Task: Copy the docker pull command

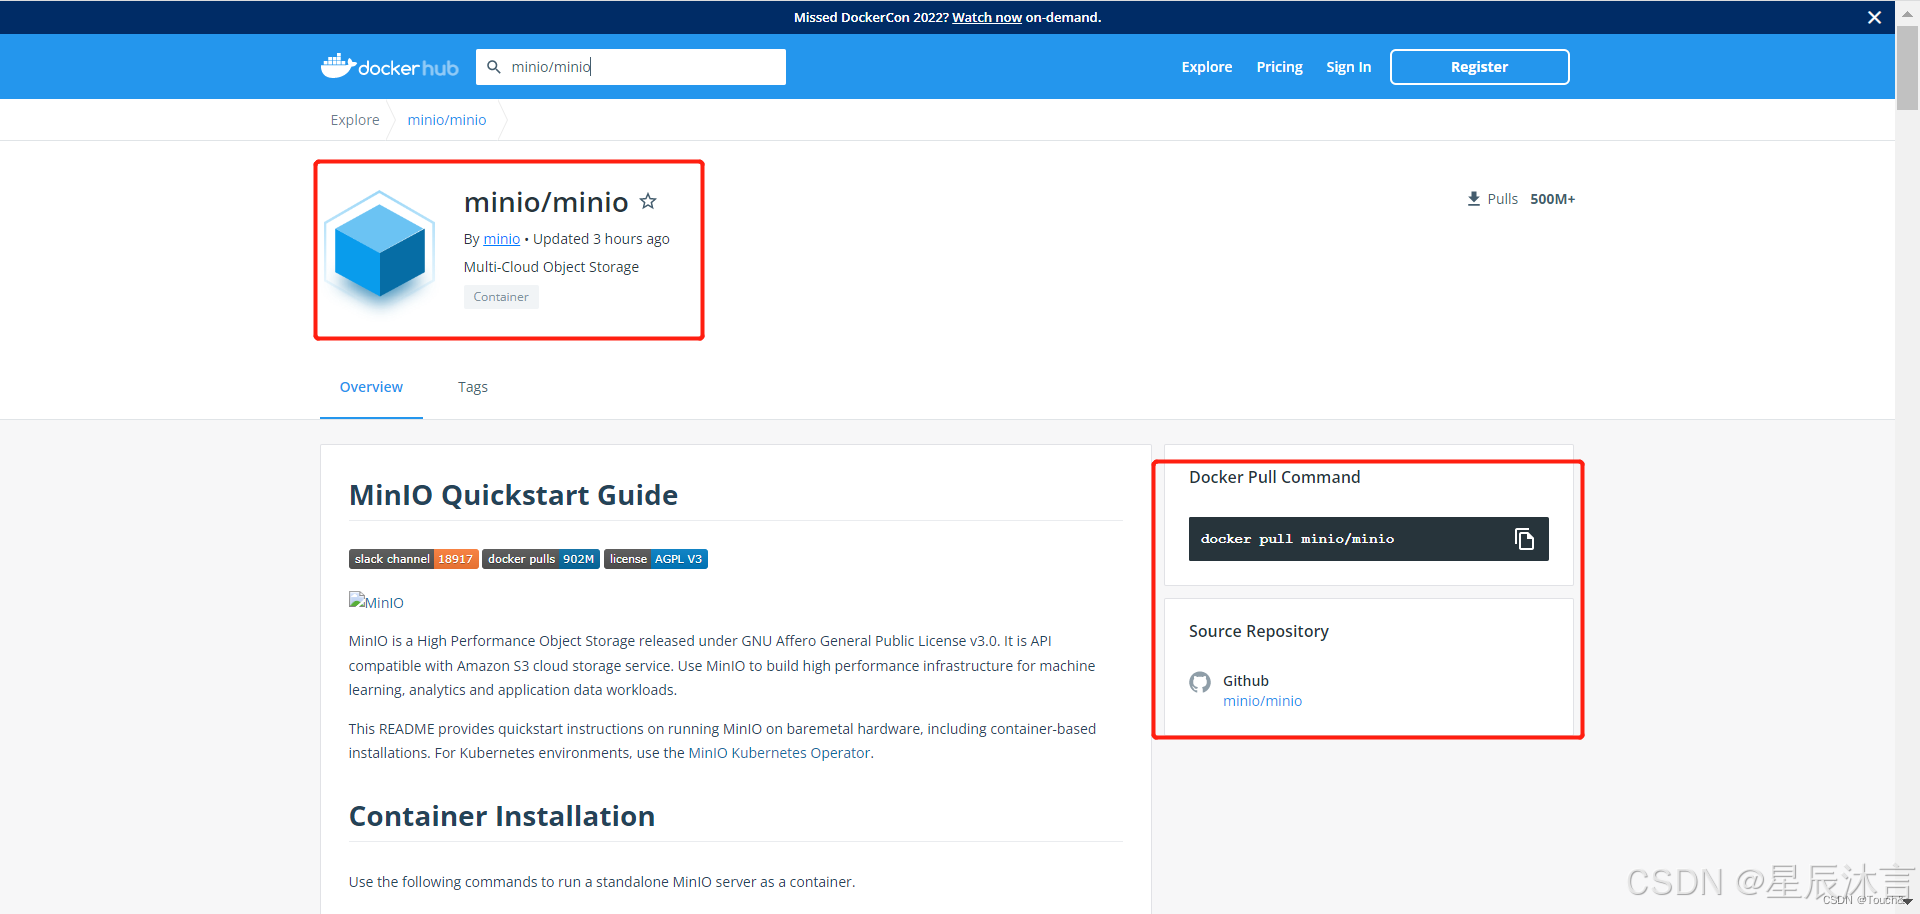Action: point(1524,539)
